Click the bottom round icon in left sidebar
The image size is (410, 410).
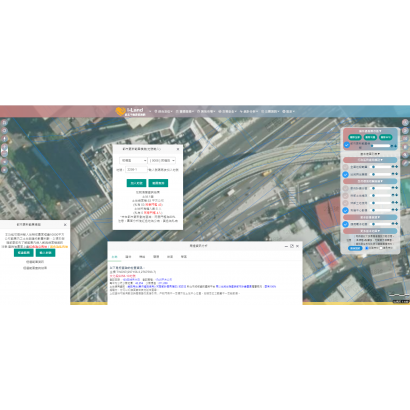[4, 170]
